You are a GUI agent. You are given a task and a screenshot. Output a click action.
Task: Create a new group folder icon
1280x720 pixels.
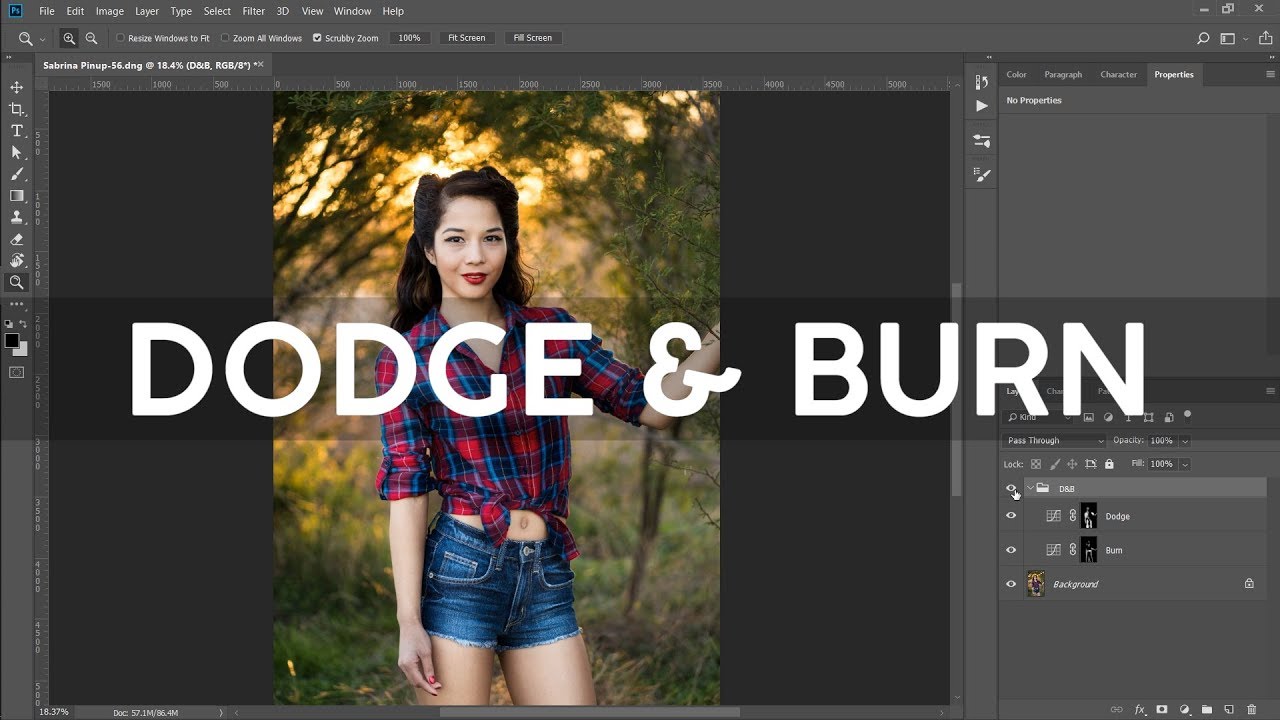[x=1207, y=709]
